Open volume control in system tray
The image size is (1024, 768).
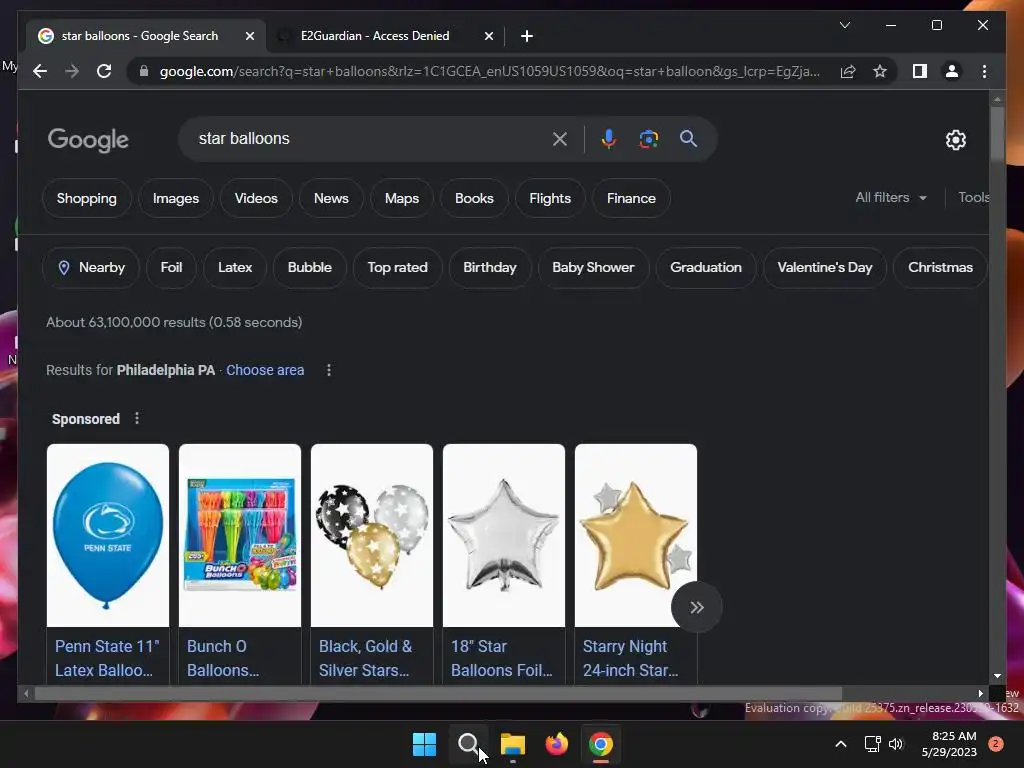point(896,744)
